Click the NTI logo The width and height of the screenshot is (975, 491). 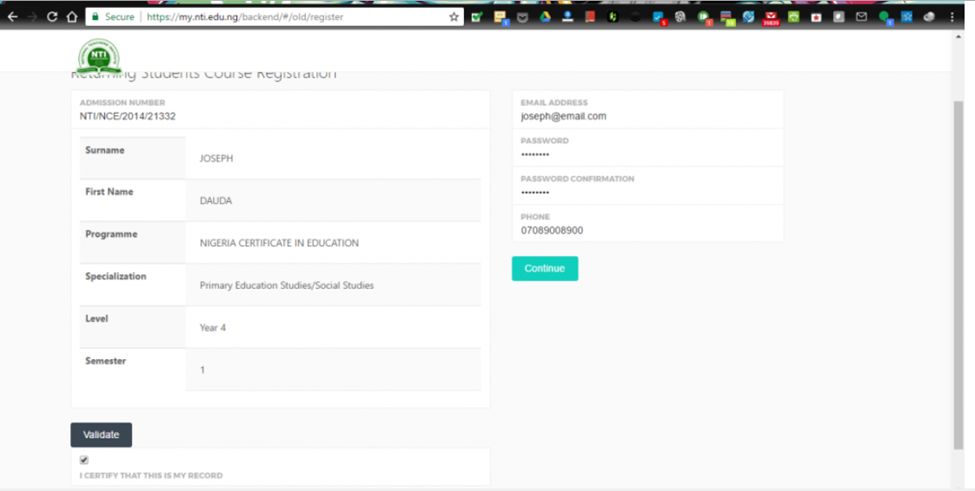[98, 57]
